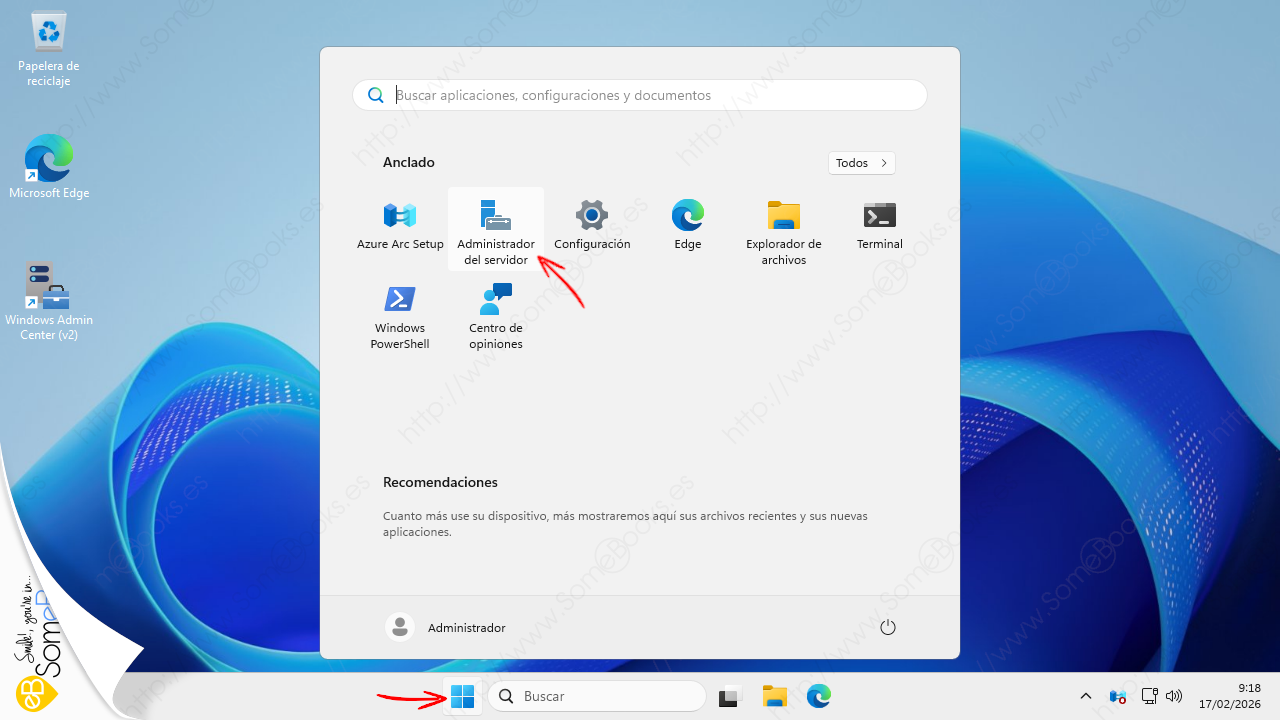This screenshot has height=720, width=1280.
Task: Open Azure Arc Setup pinned app
Action: coord(400,225)
